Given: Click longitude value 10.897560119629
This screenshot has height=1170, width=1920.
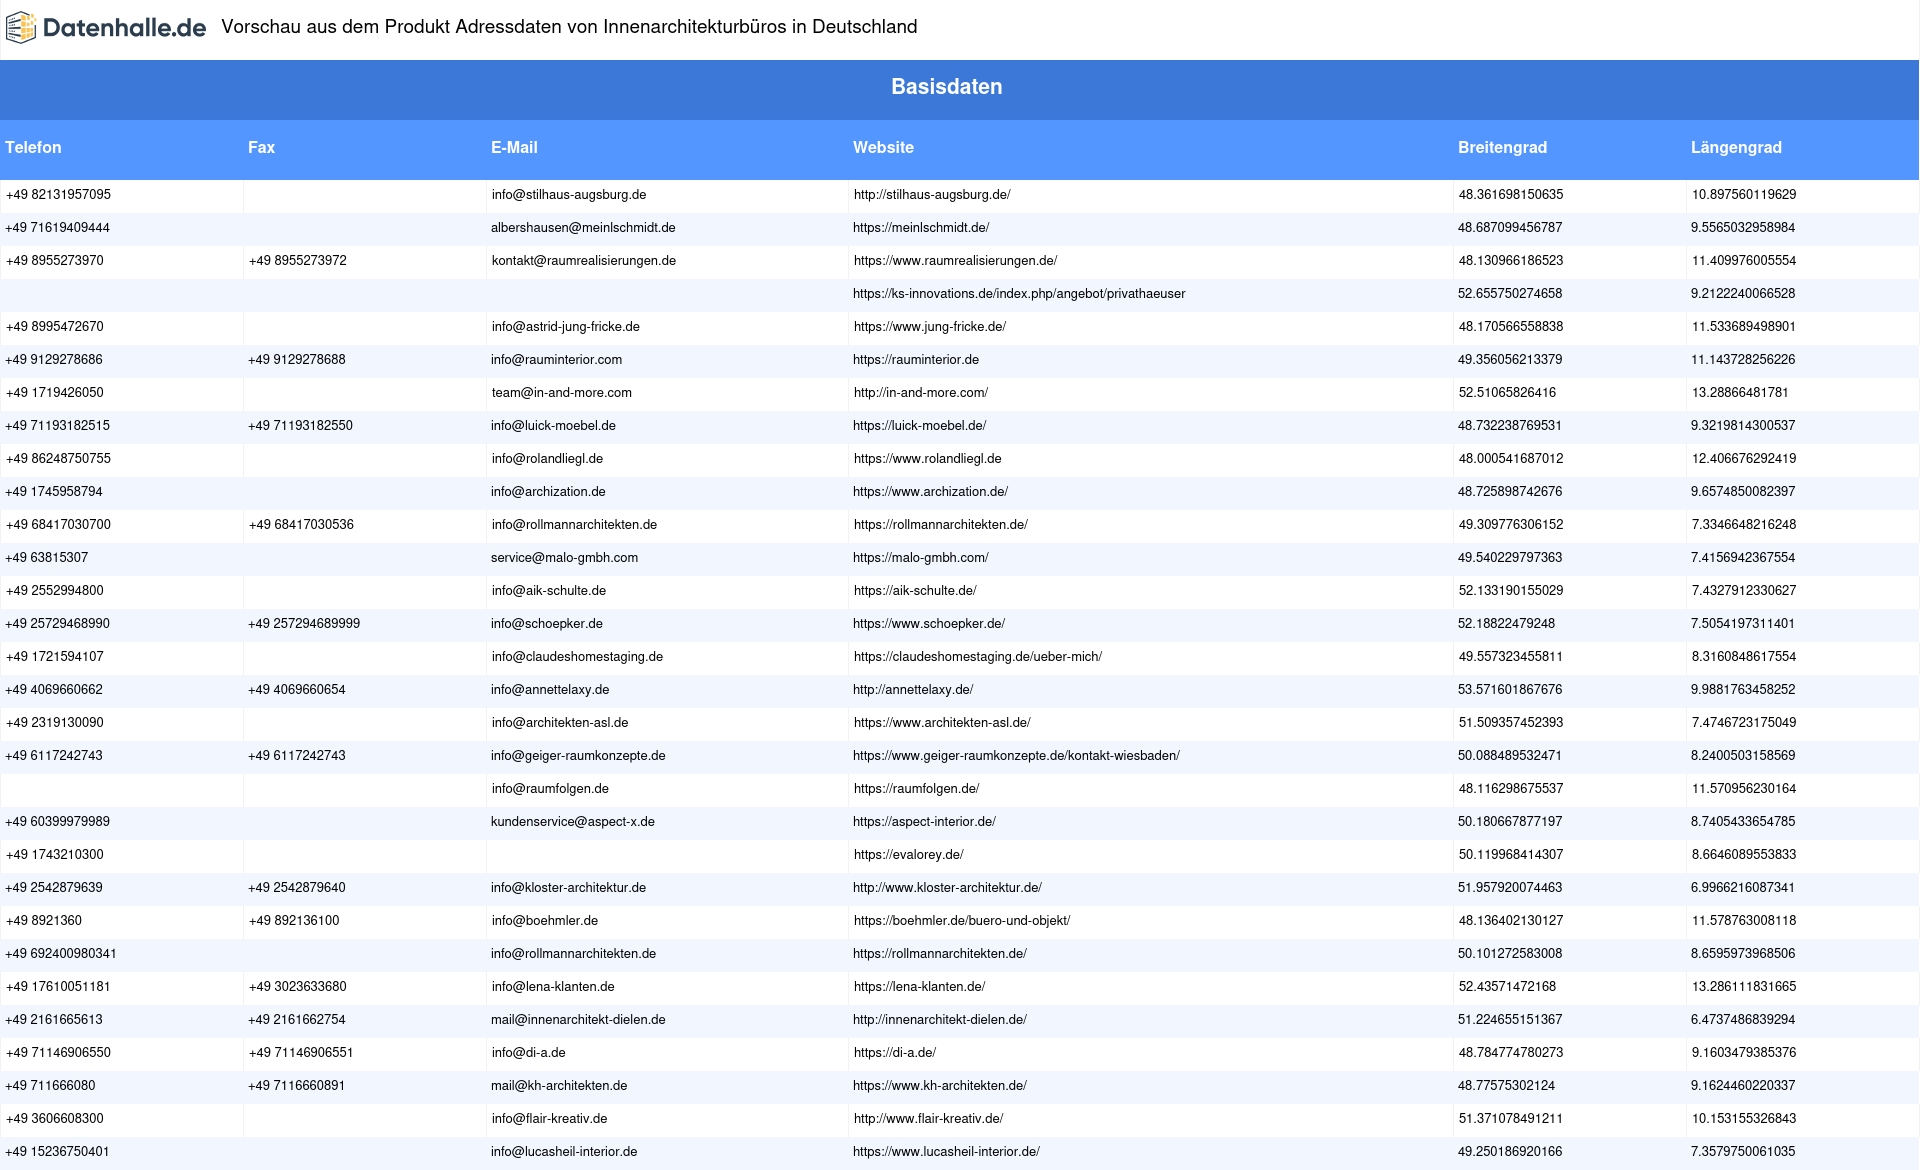Looking at the screenshot, I should click(1744, 195).
